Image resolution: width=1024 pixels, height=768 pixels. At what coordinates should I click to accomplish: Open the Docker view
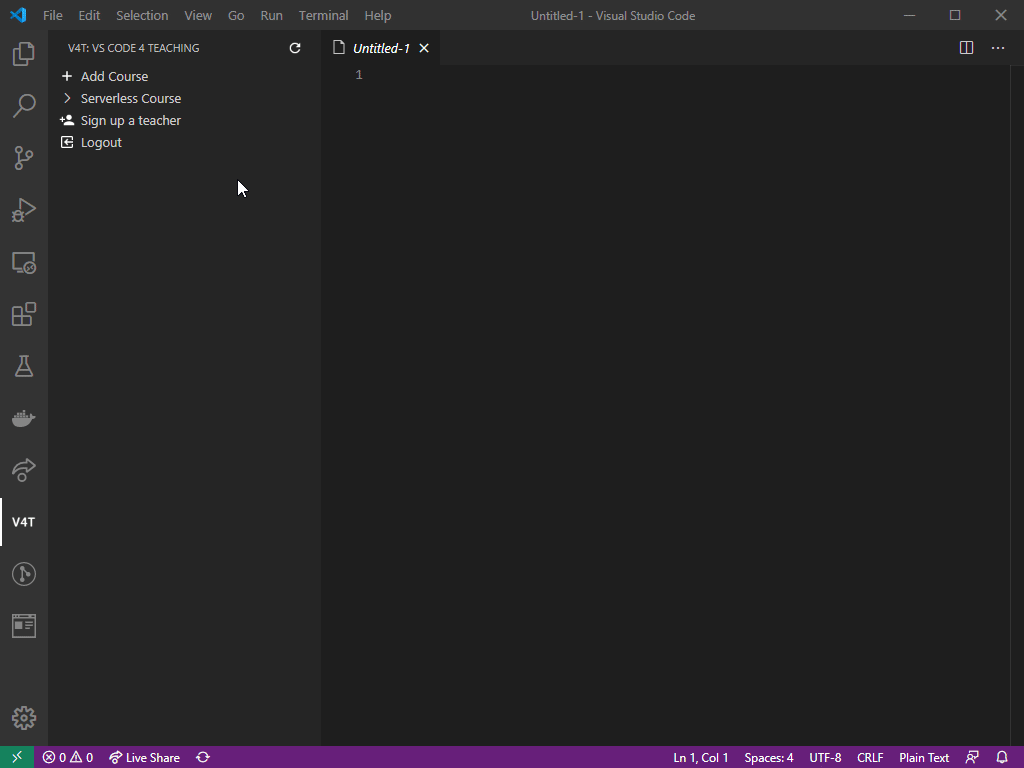click(24, 418)
